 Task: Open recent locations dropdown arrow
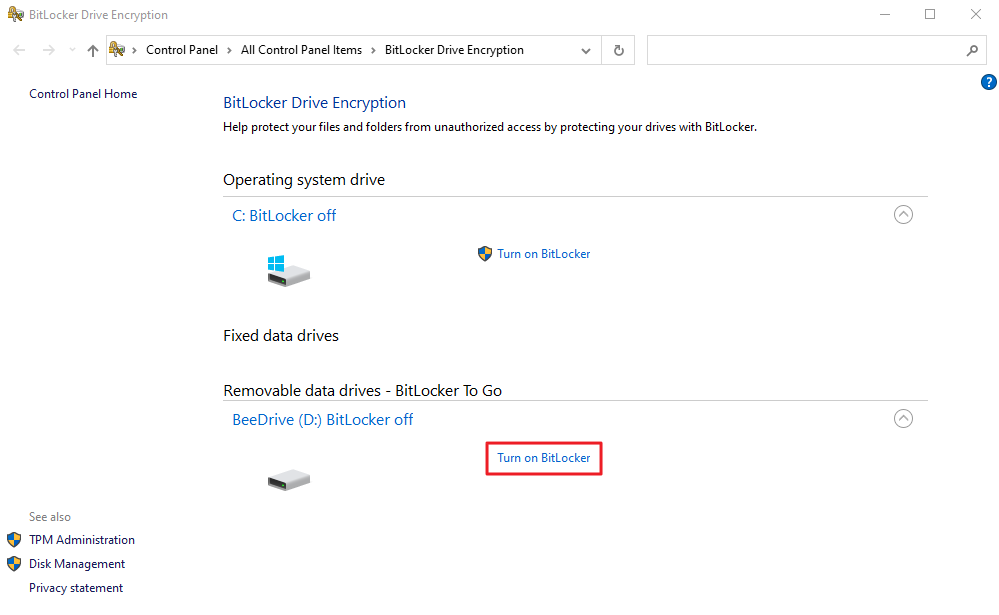click(72, 50)
